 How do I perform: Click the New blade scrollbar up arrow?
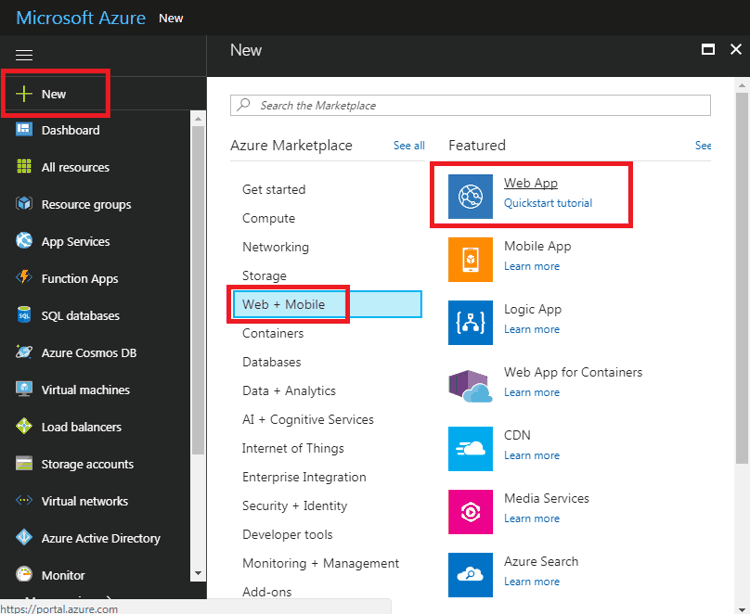(x=742, y=86)
